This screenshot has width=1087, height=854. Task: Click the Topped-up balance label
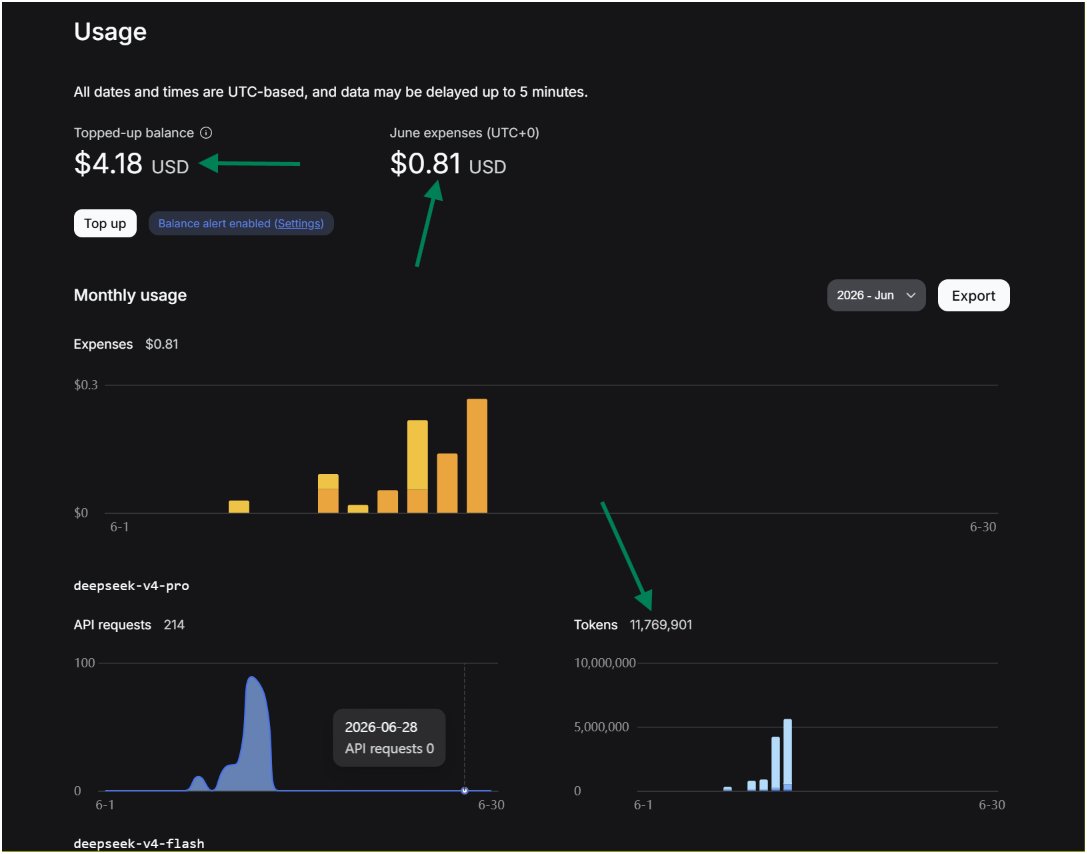point(134,132)
